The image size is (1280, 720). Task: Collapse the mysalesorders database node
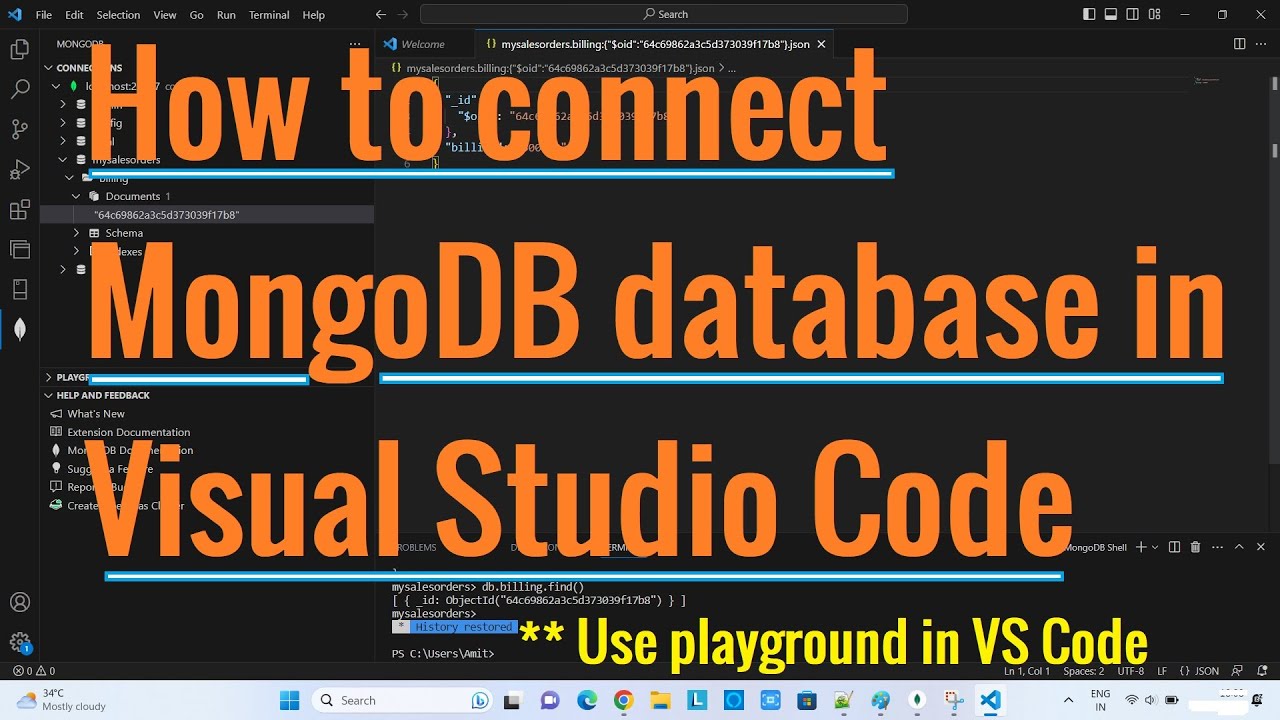[x=64, y=160]
